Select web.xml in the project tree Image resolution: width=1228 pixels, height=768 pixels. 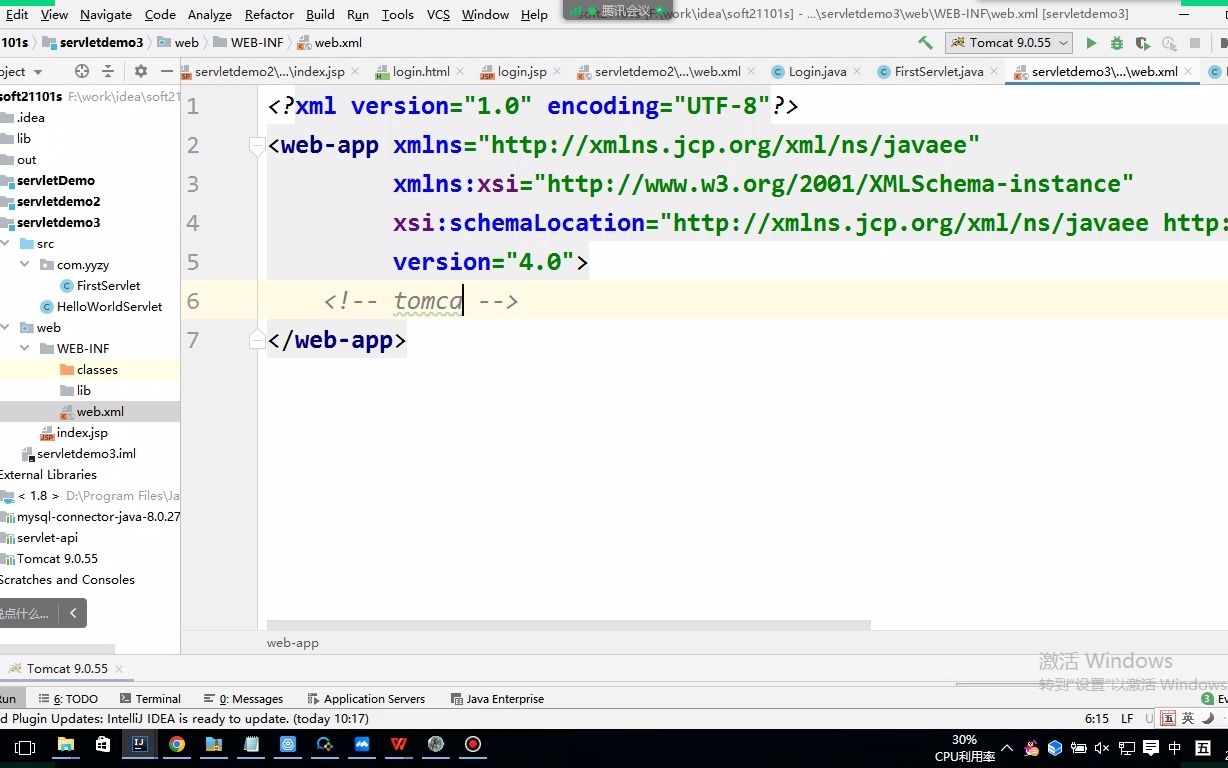[100, 412]
